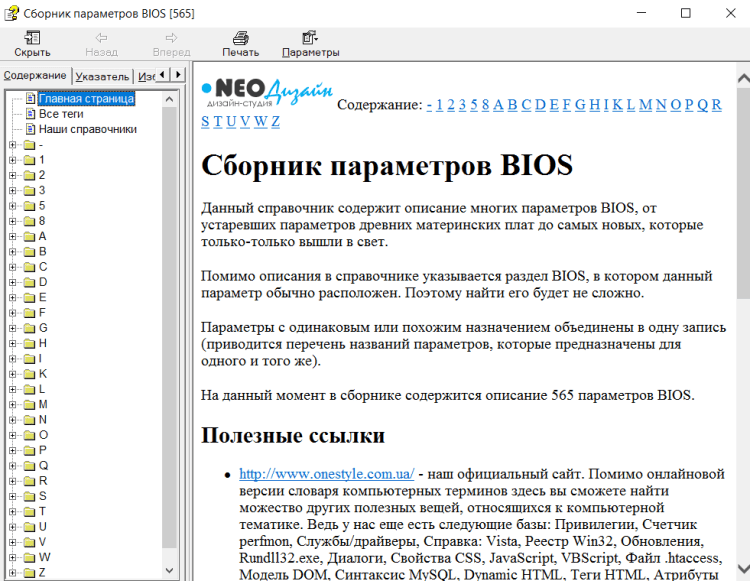Open the onestyle.com.ua link
Image resolution: width=750 pixels, height=581 pixels.
[327, 474]
